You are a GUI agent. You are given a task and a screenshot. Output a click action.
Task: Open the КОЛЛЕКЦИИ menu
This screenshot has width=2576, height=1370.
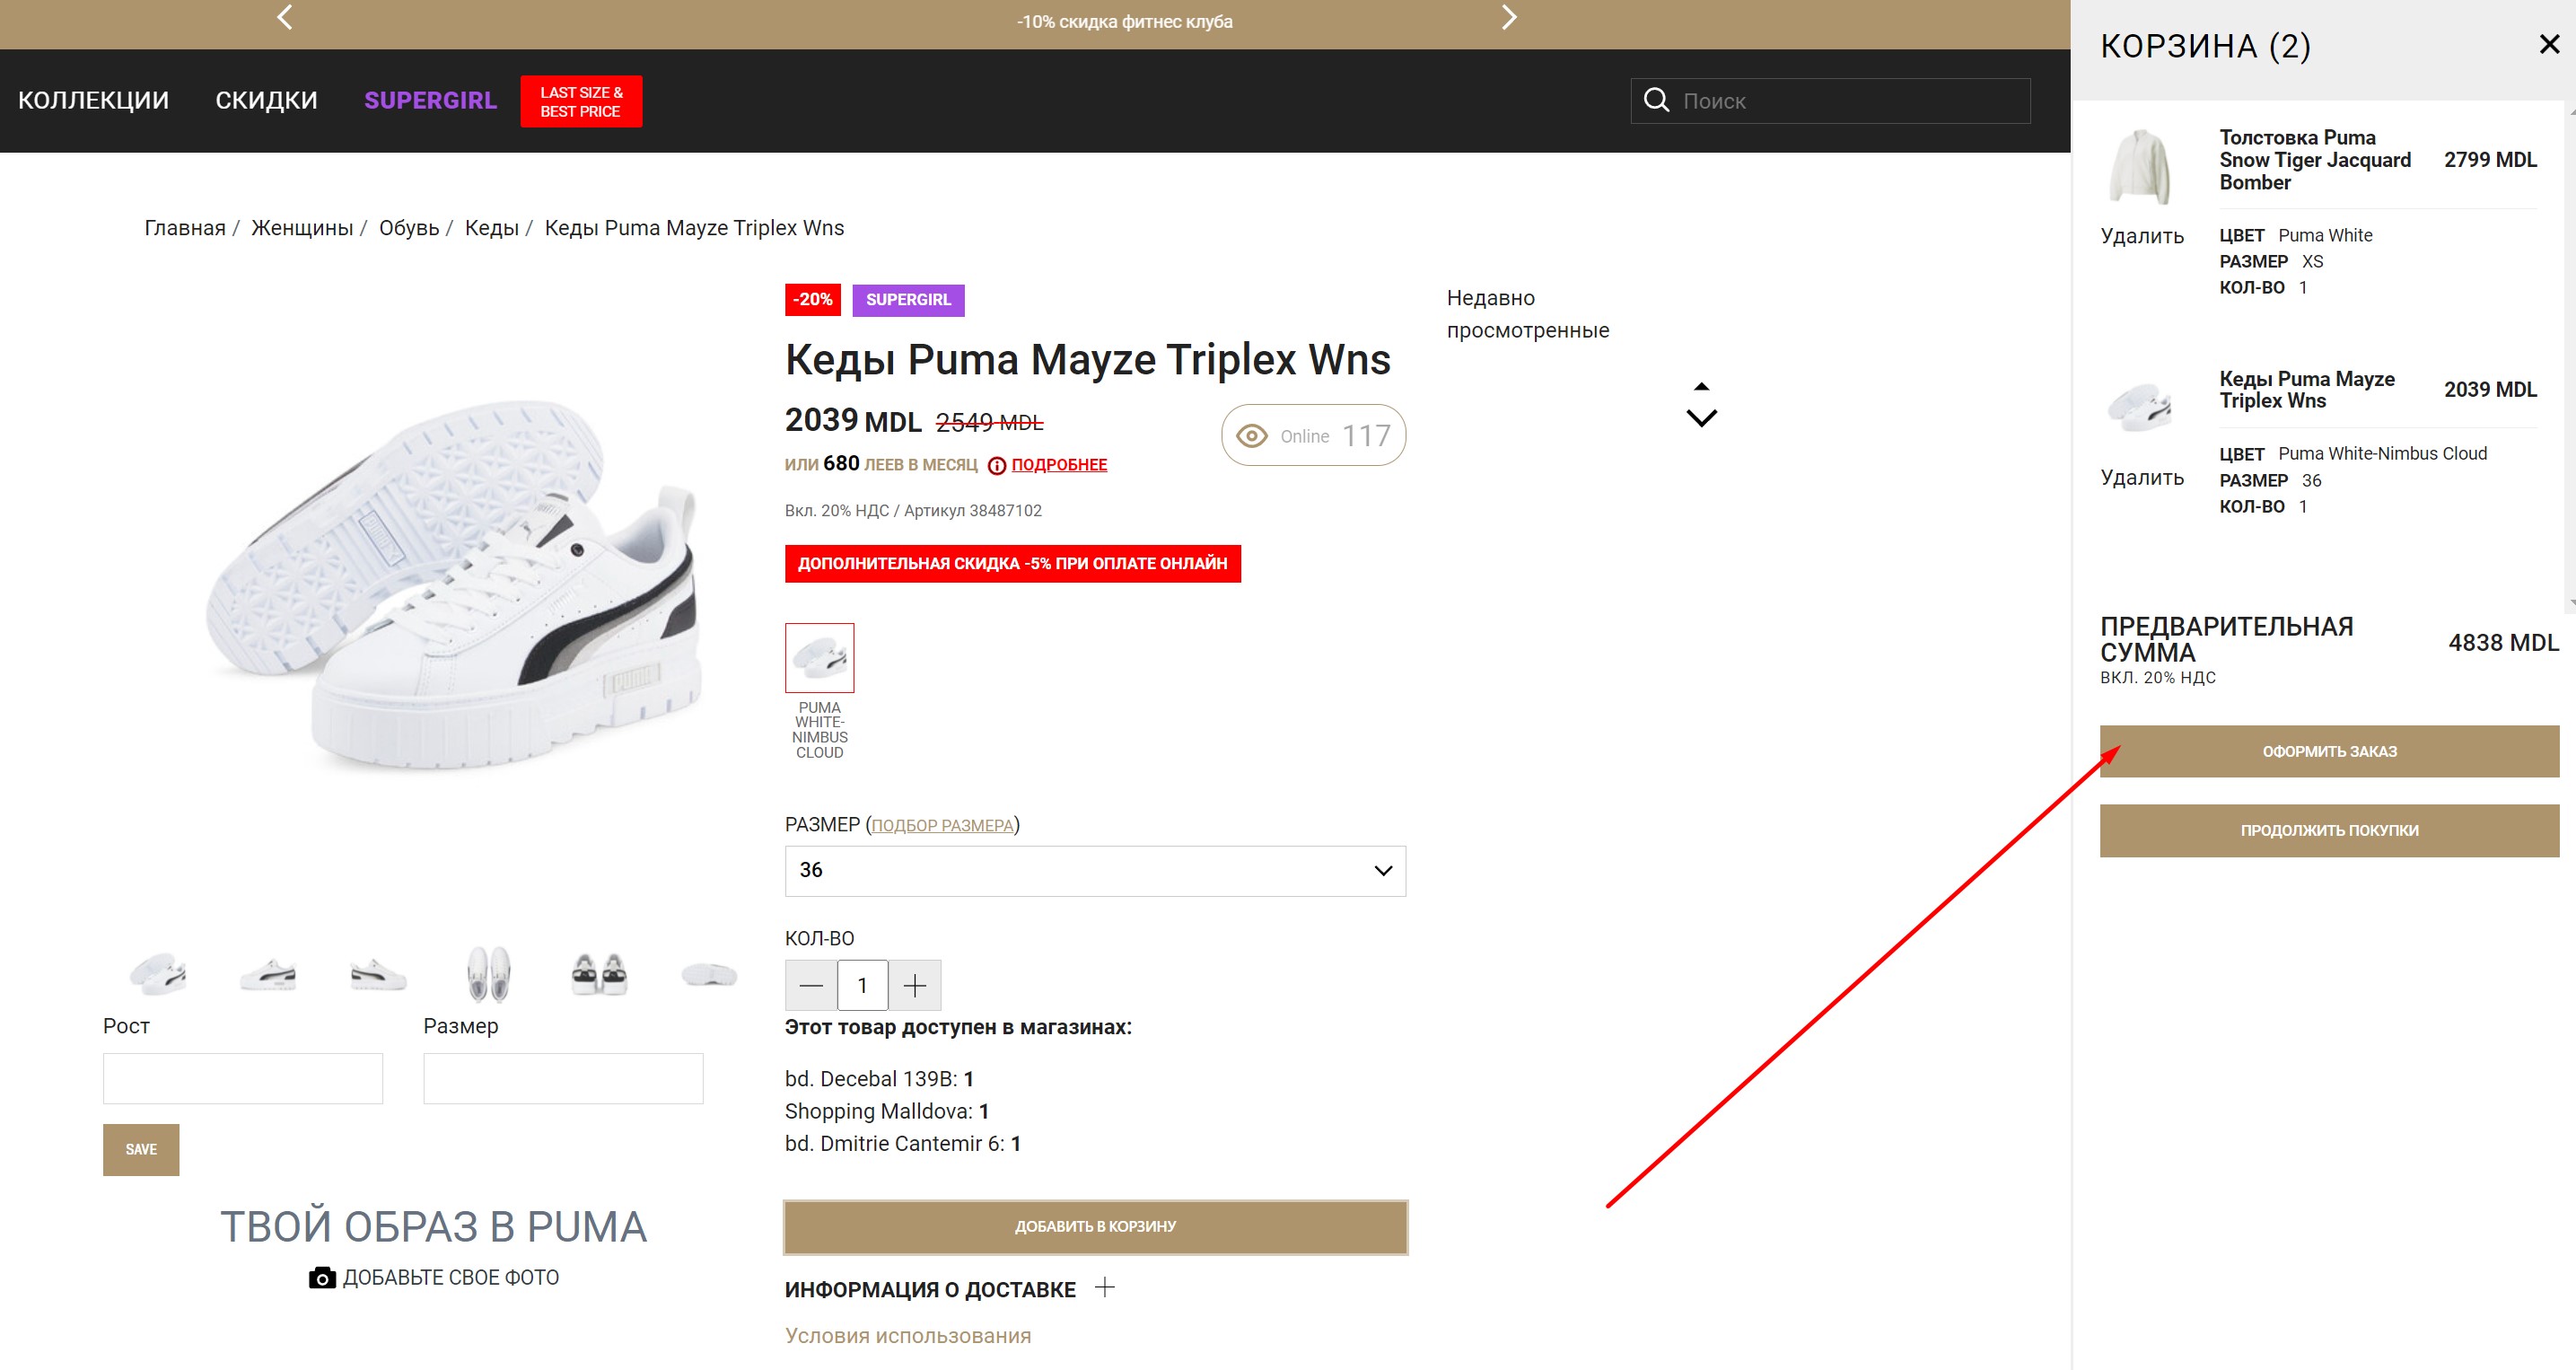(x=94, y=100)
